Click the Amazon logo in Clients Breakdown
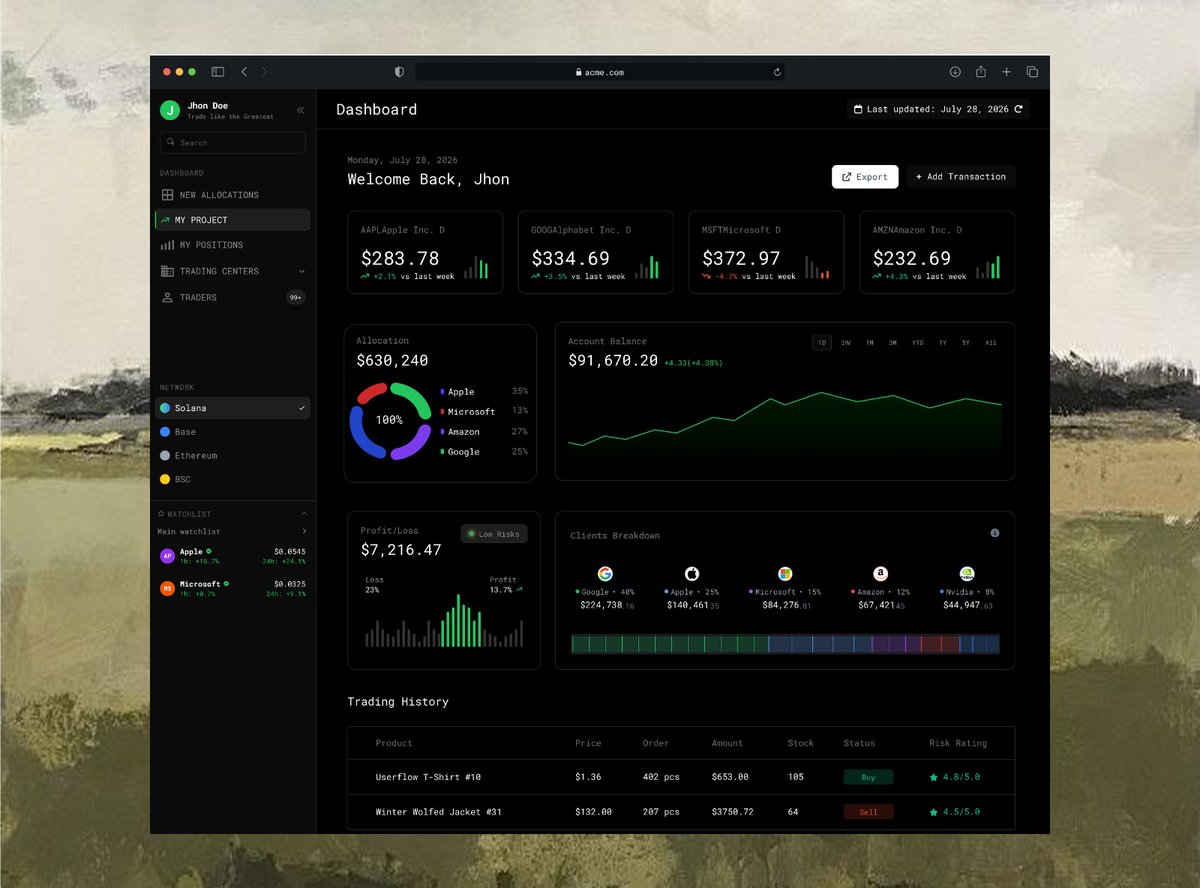Screen dimensions: 1200x888 [x=880, y=574]
